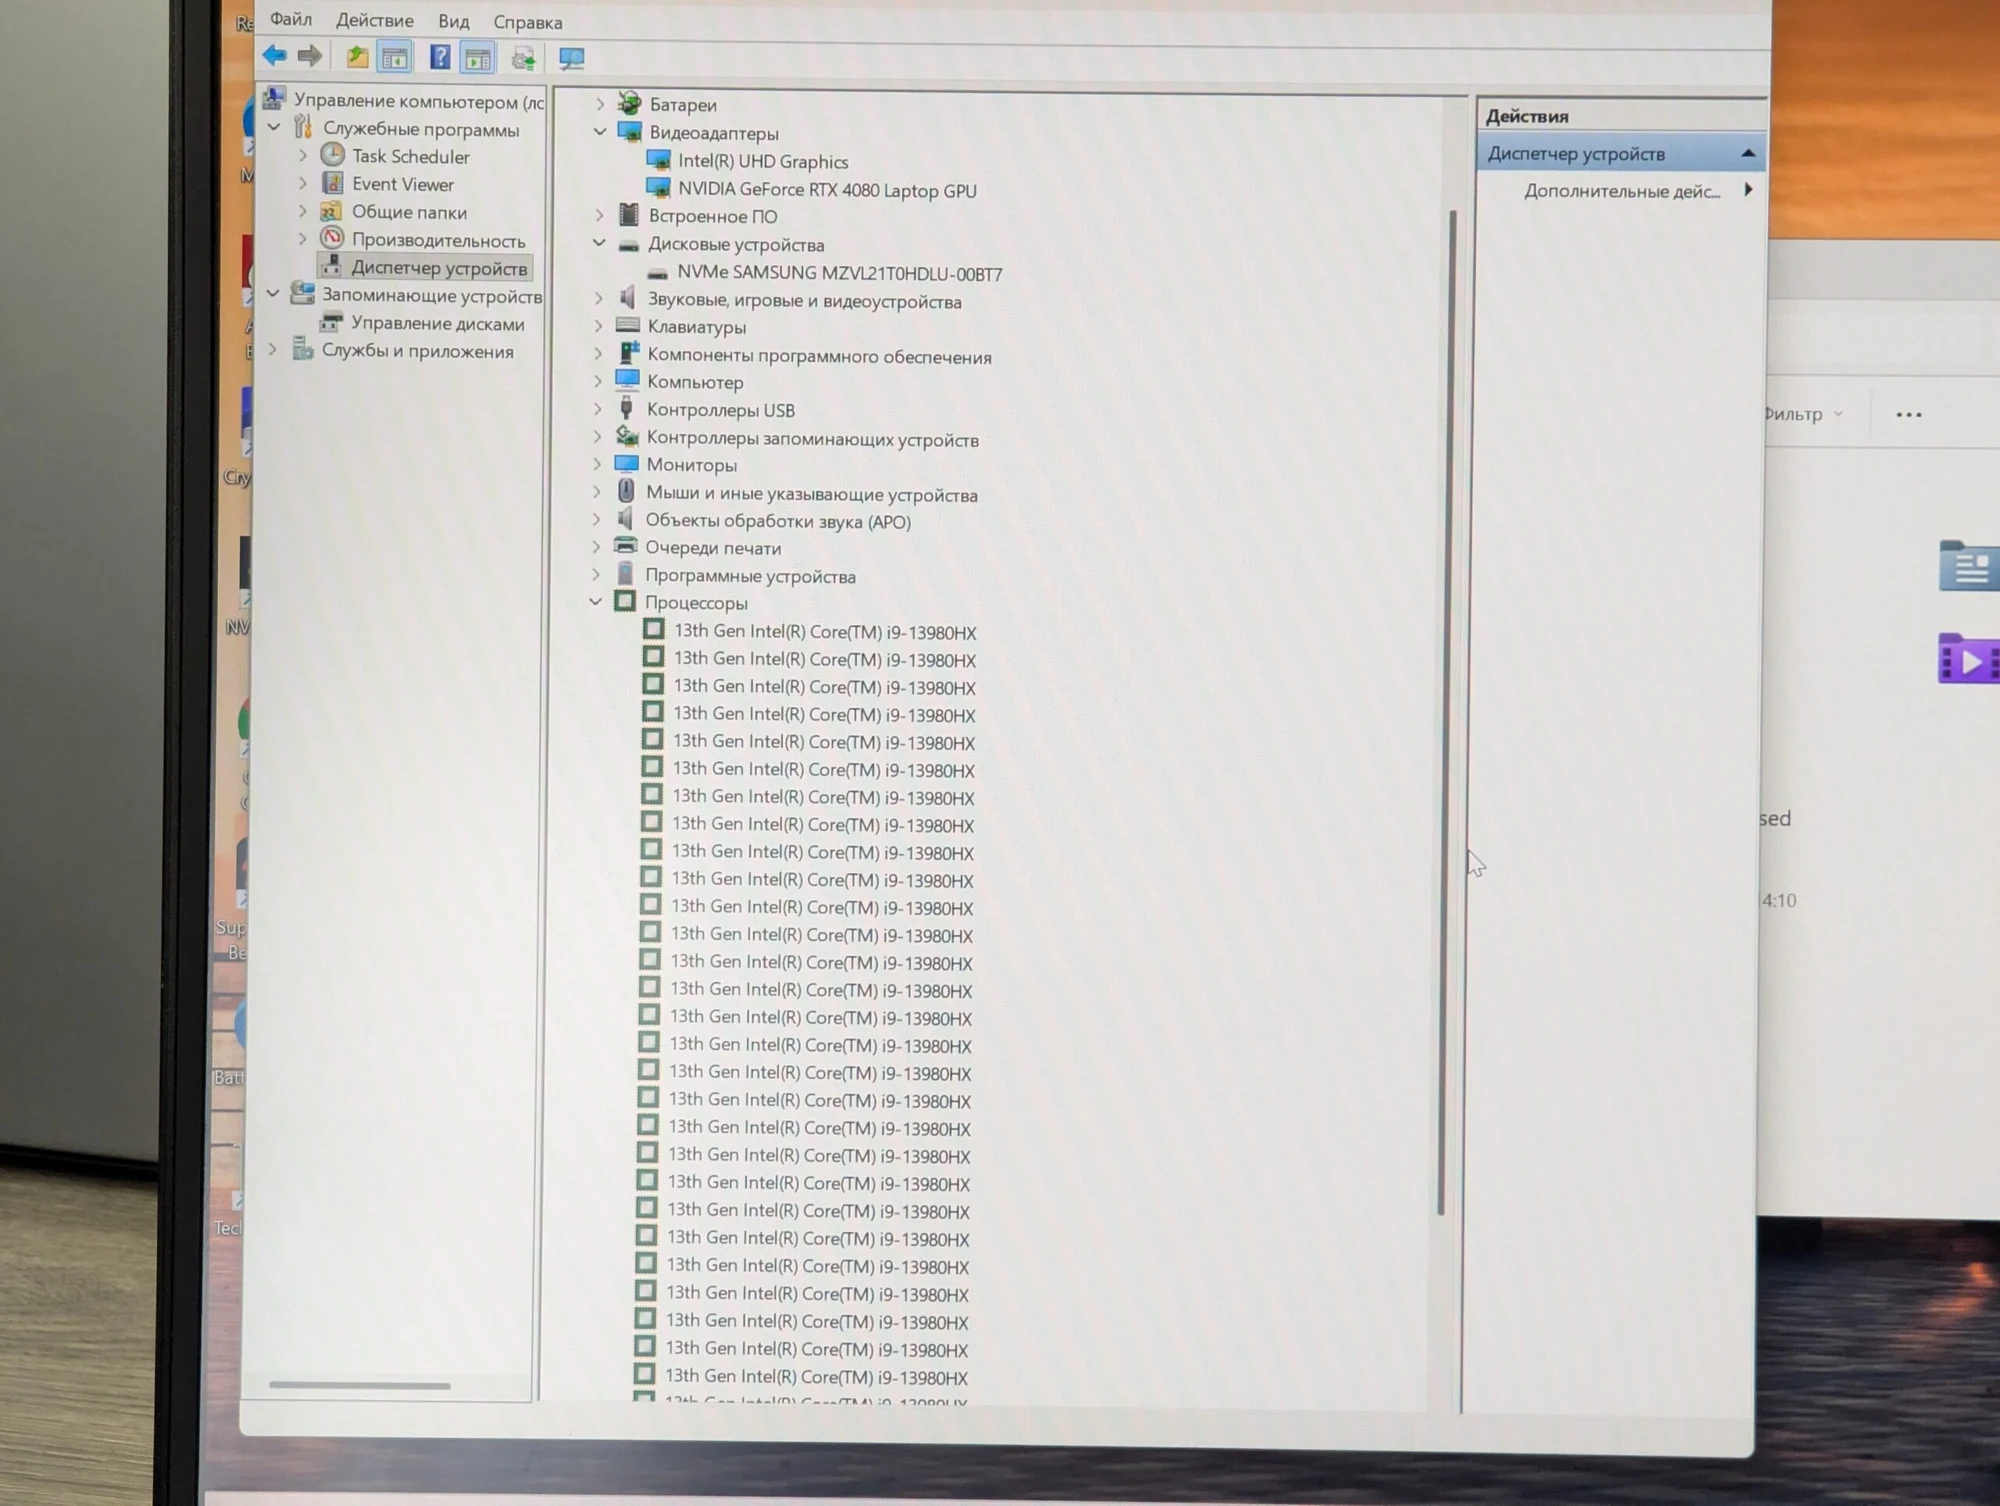This screenshot has height=1506, width=2000.
Task: Click the Up one level folder icon
Action: 357,57
